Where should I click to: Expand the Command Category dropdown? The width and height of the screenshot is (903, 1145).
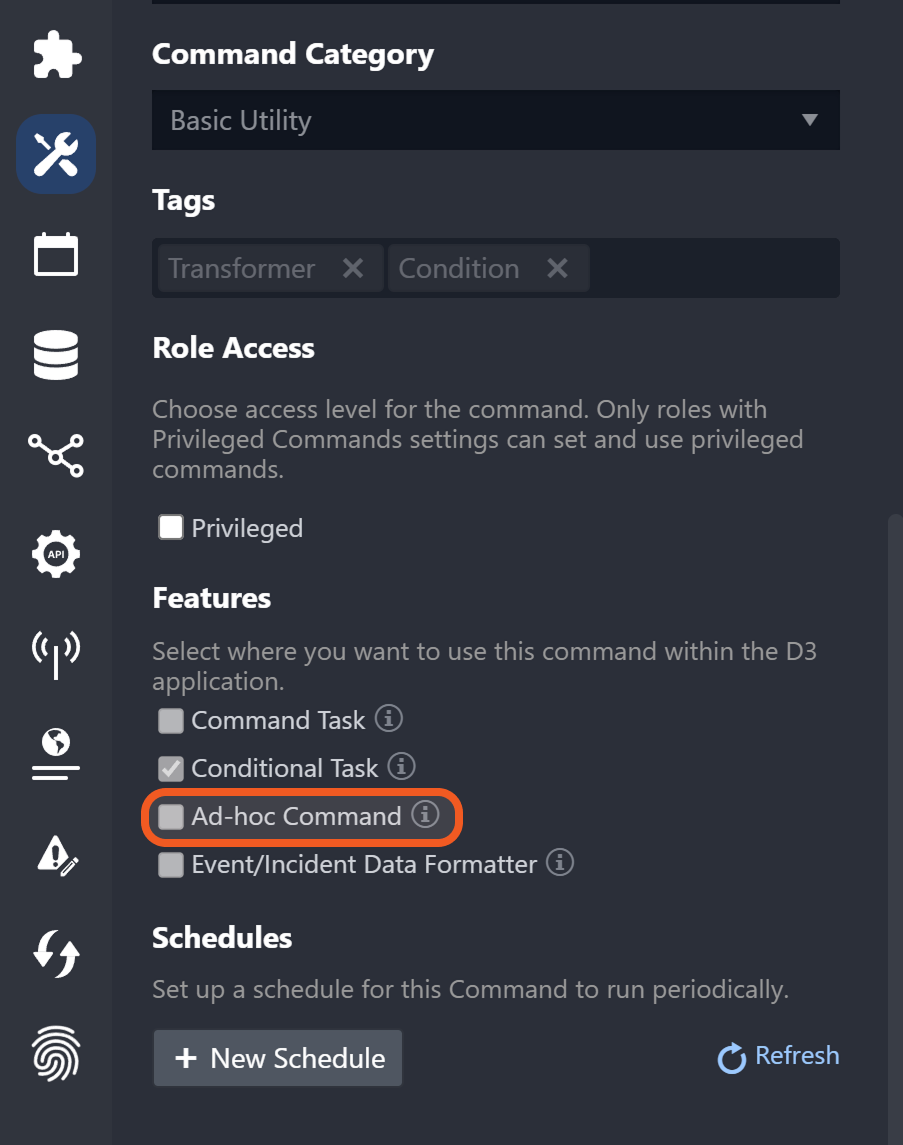click(x=495, y=121)
